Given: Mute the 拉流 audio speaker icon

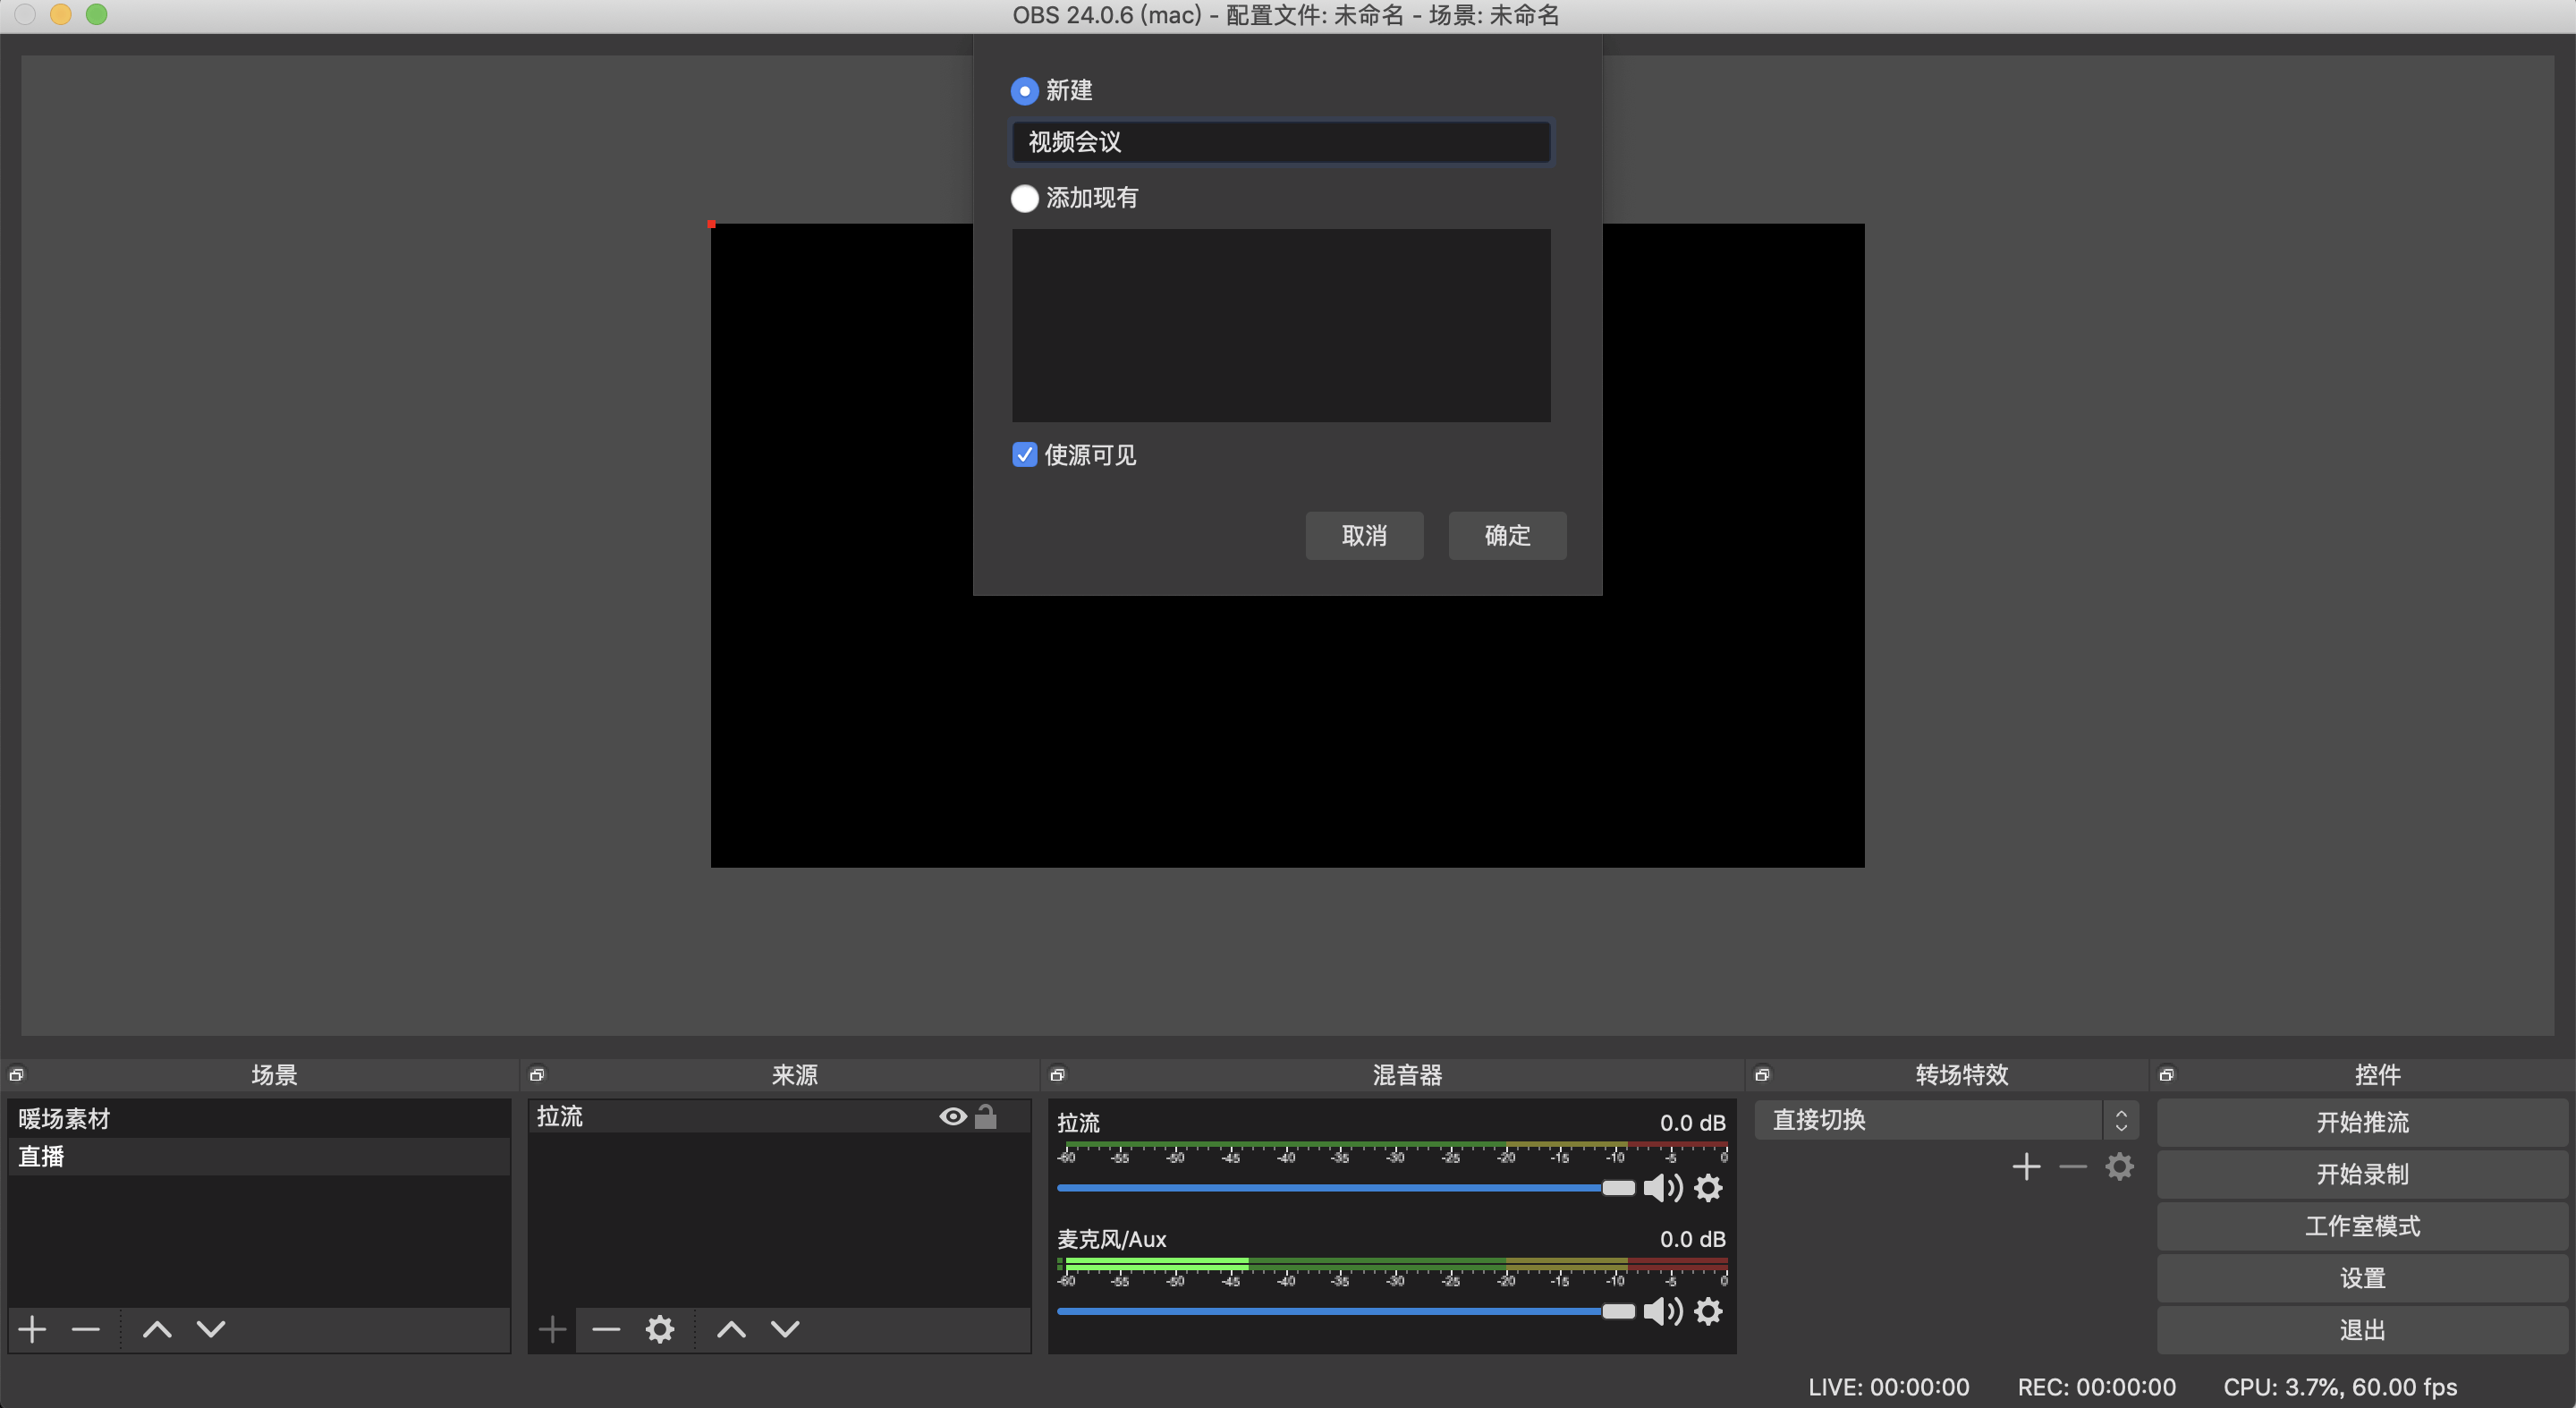Looking at the screenshot, I should click(x=1662, y=1188).
